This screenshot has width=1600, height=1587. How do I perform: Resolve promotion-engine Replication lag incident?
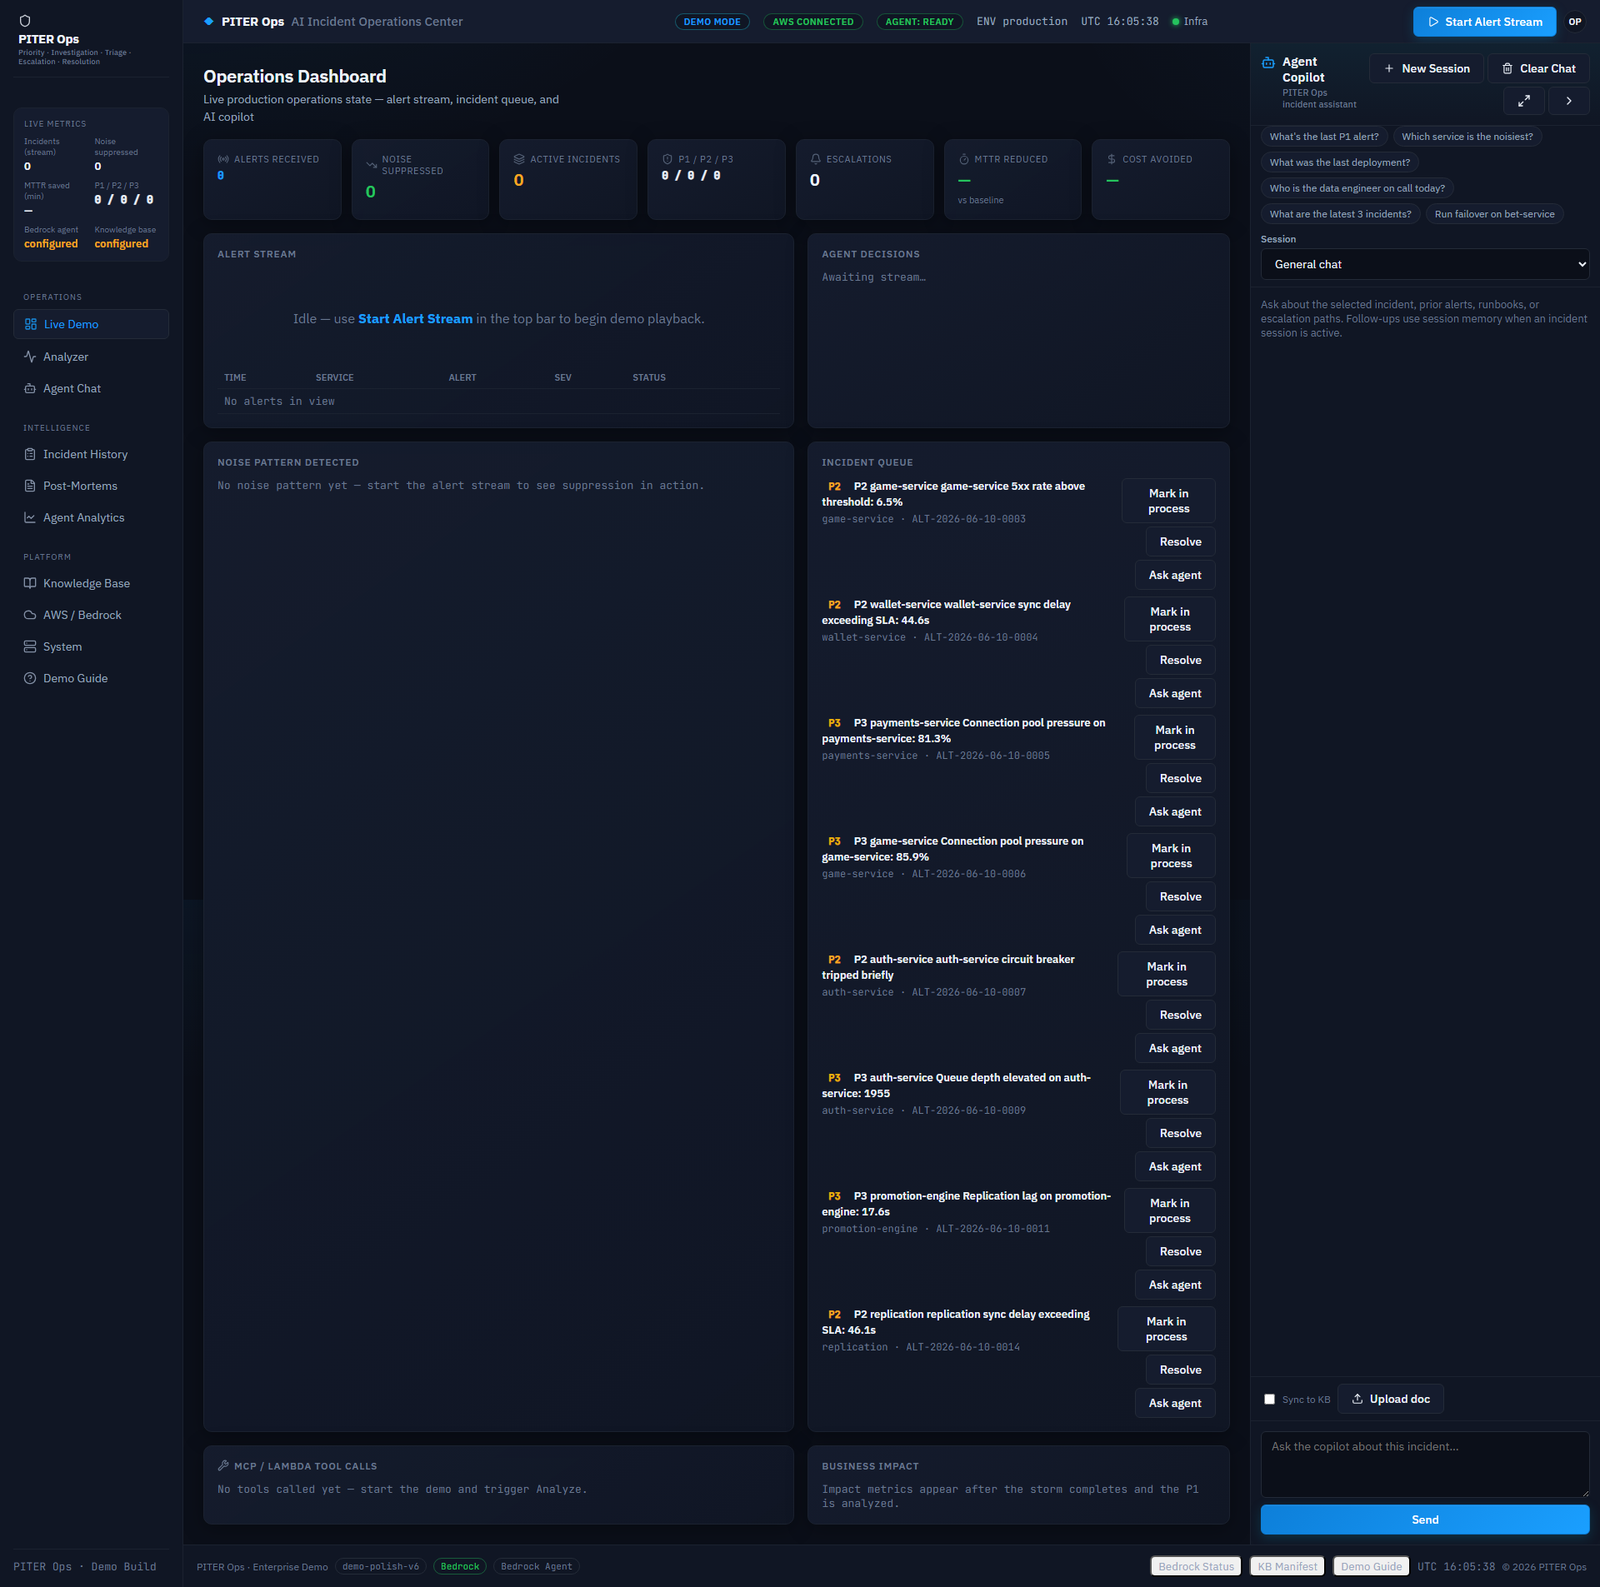point(1180,1252)
